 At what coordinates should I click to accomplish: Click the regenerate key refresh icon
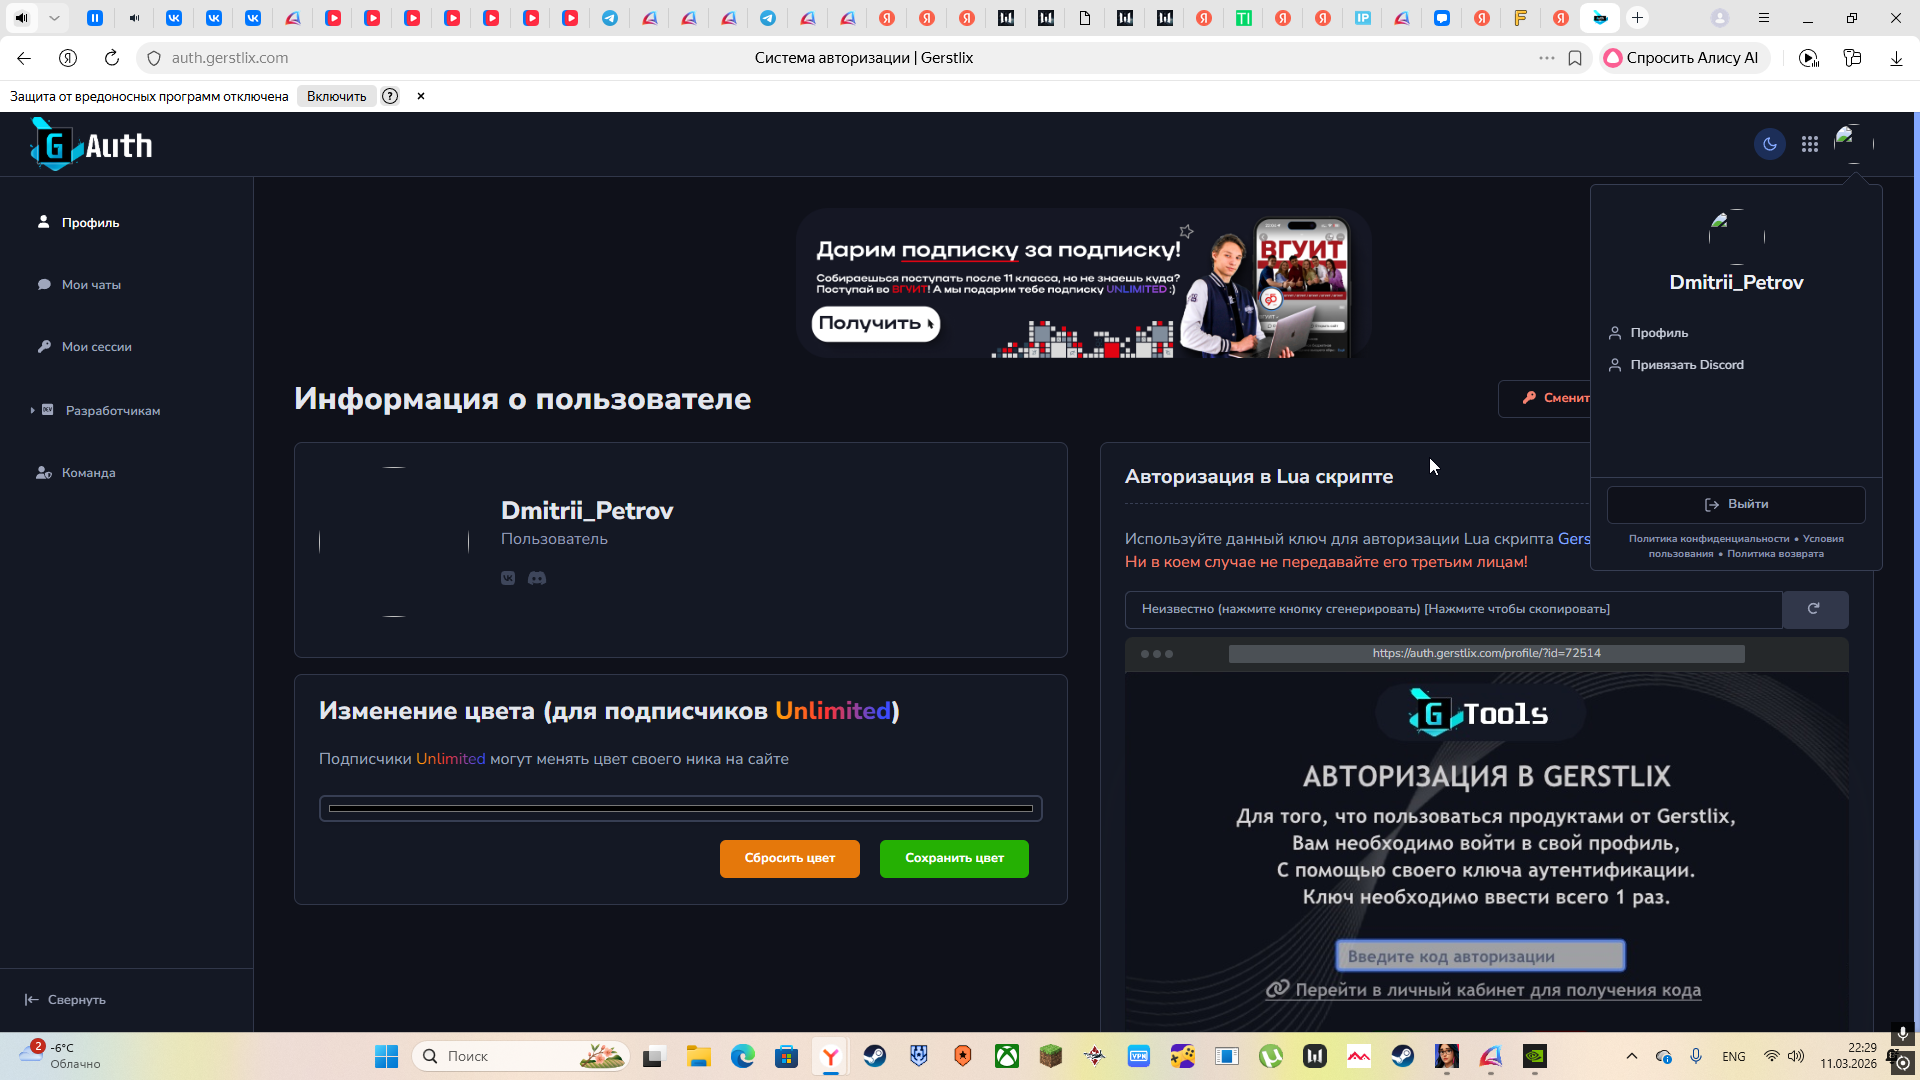(x=1814, y=609)
